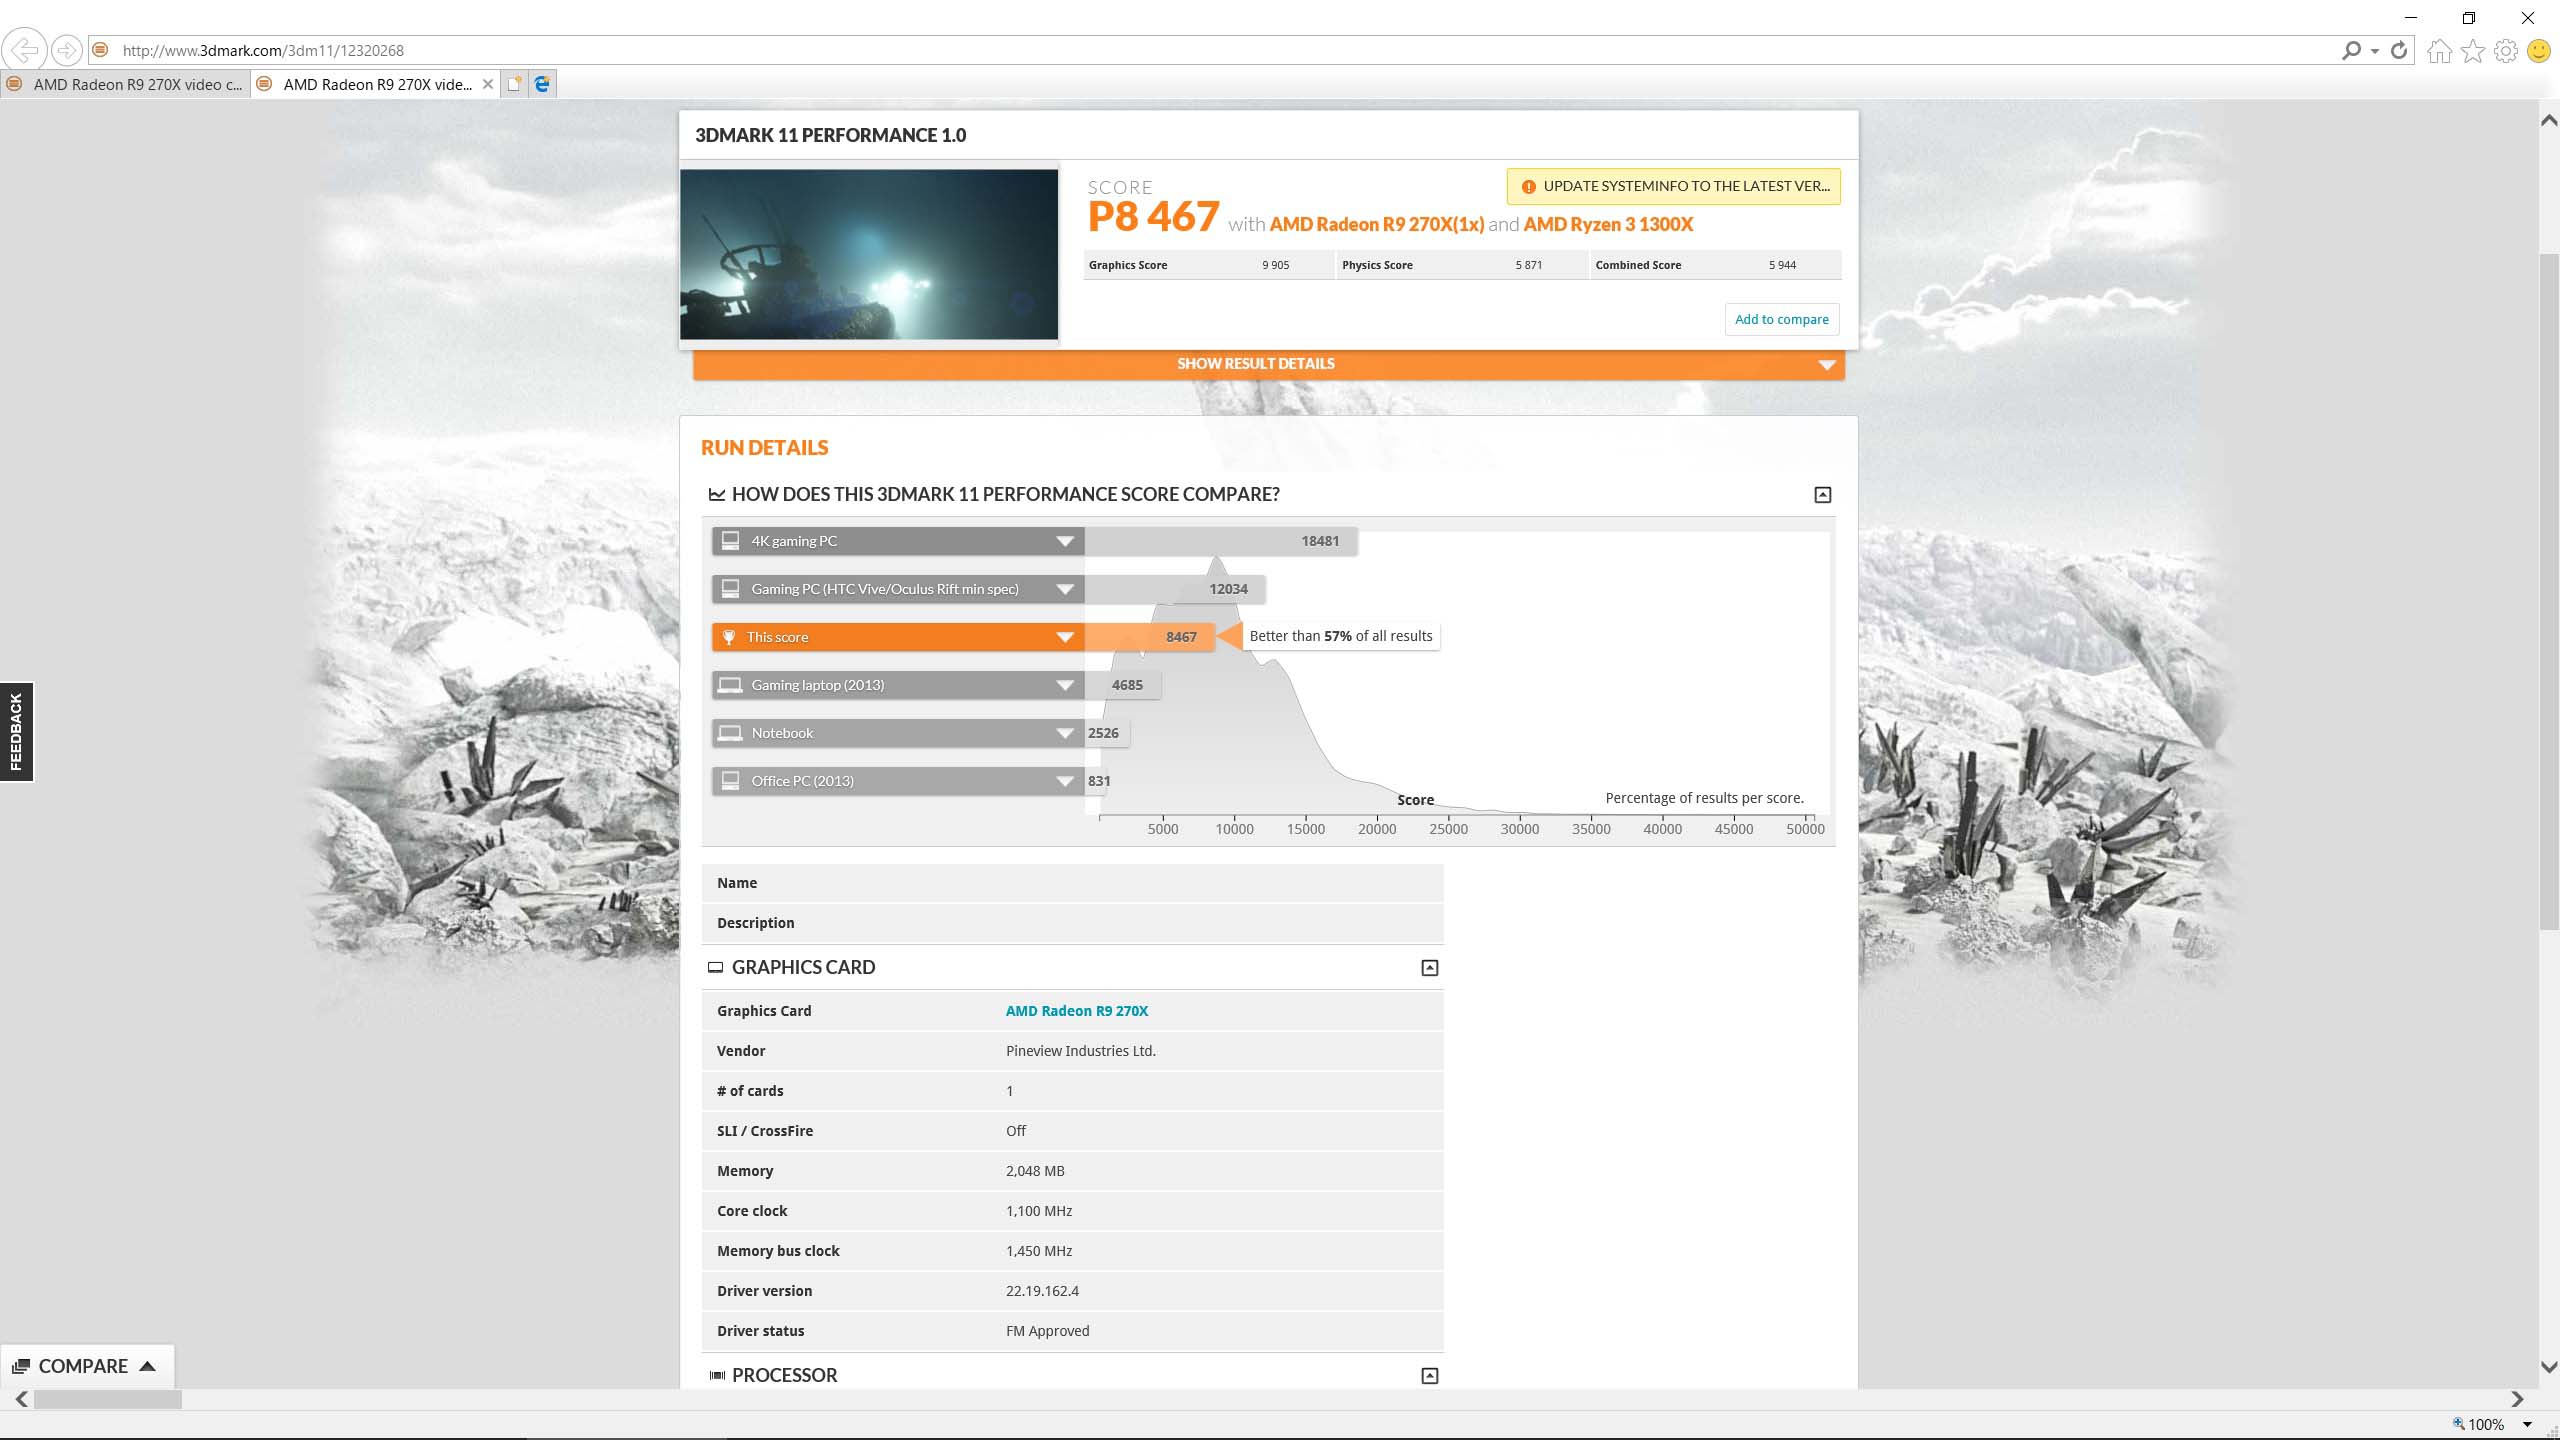The width and height of the screenshot is (2560, 1440).
Task: Click the monitor icon on Office PC (2013)
Action: click(x=731, y=780)
